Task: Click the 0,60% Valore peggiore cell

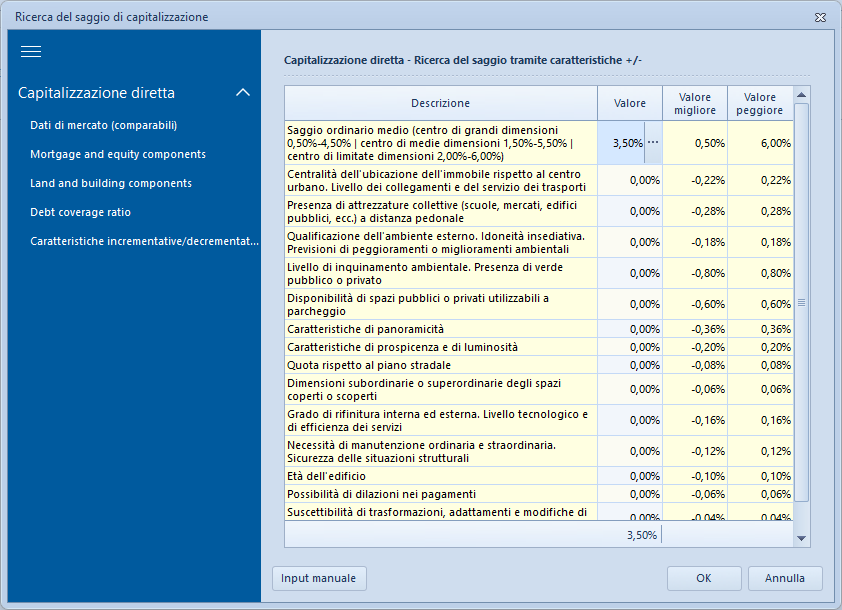Action: coord(760,304)
